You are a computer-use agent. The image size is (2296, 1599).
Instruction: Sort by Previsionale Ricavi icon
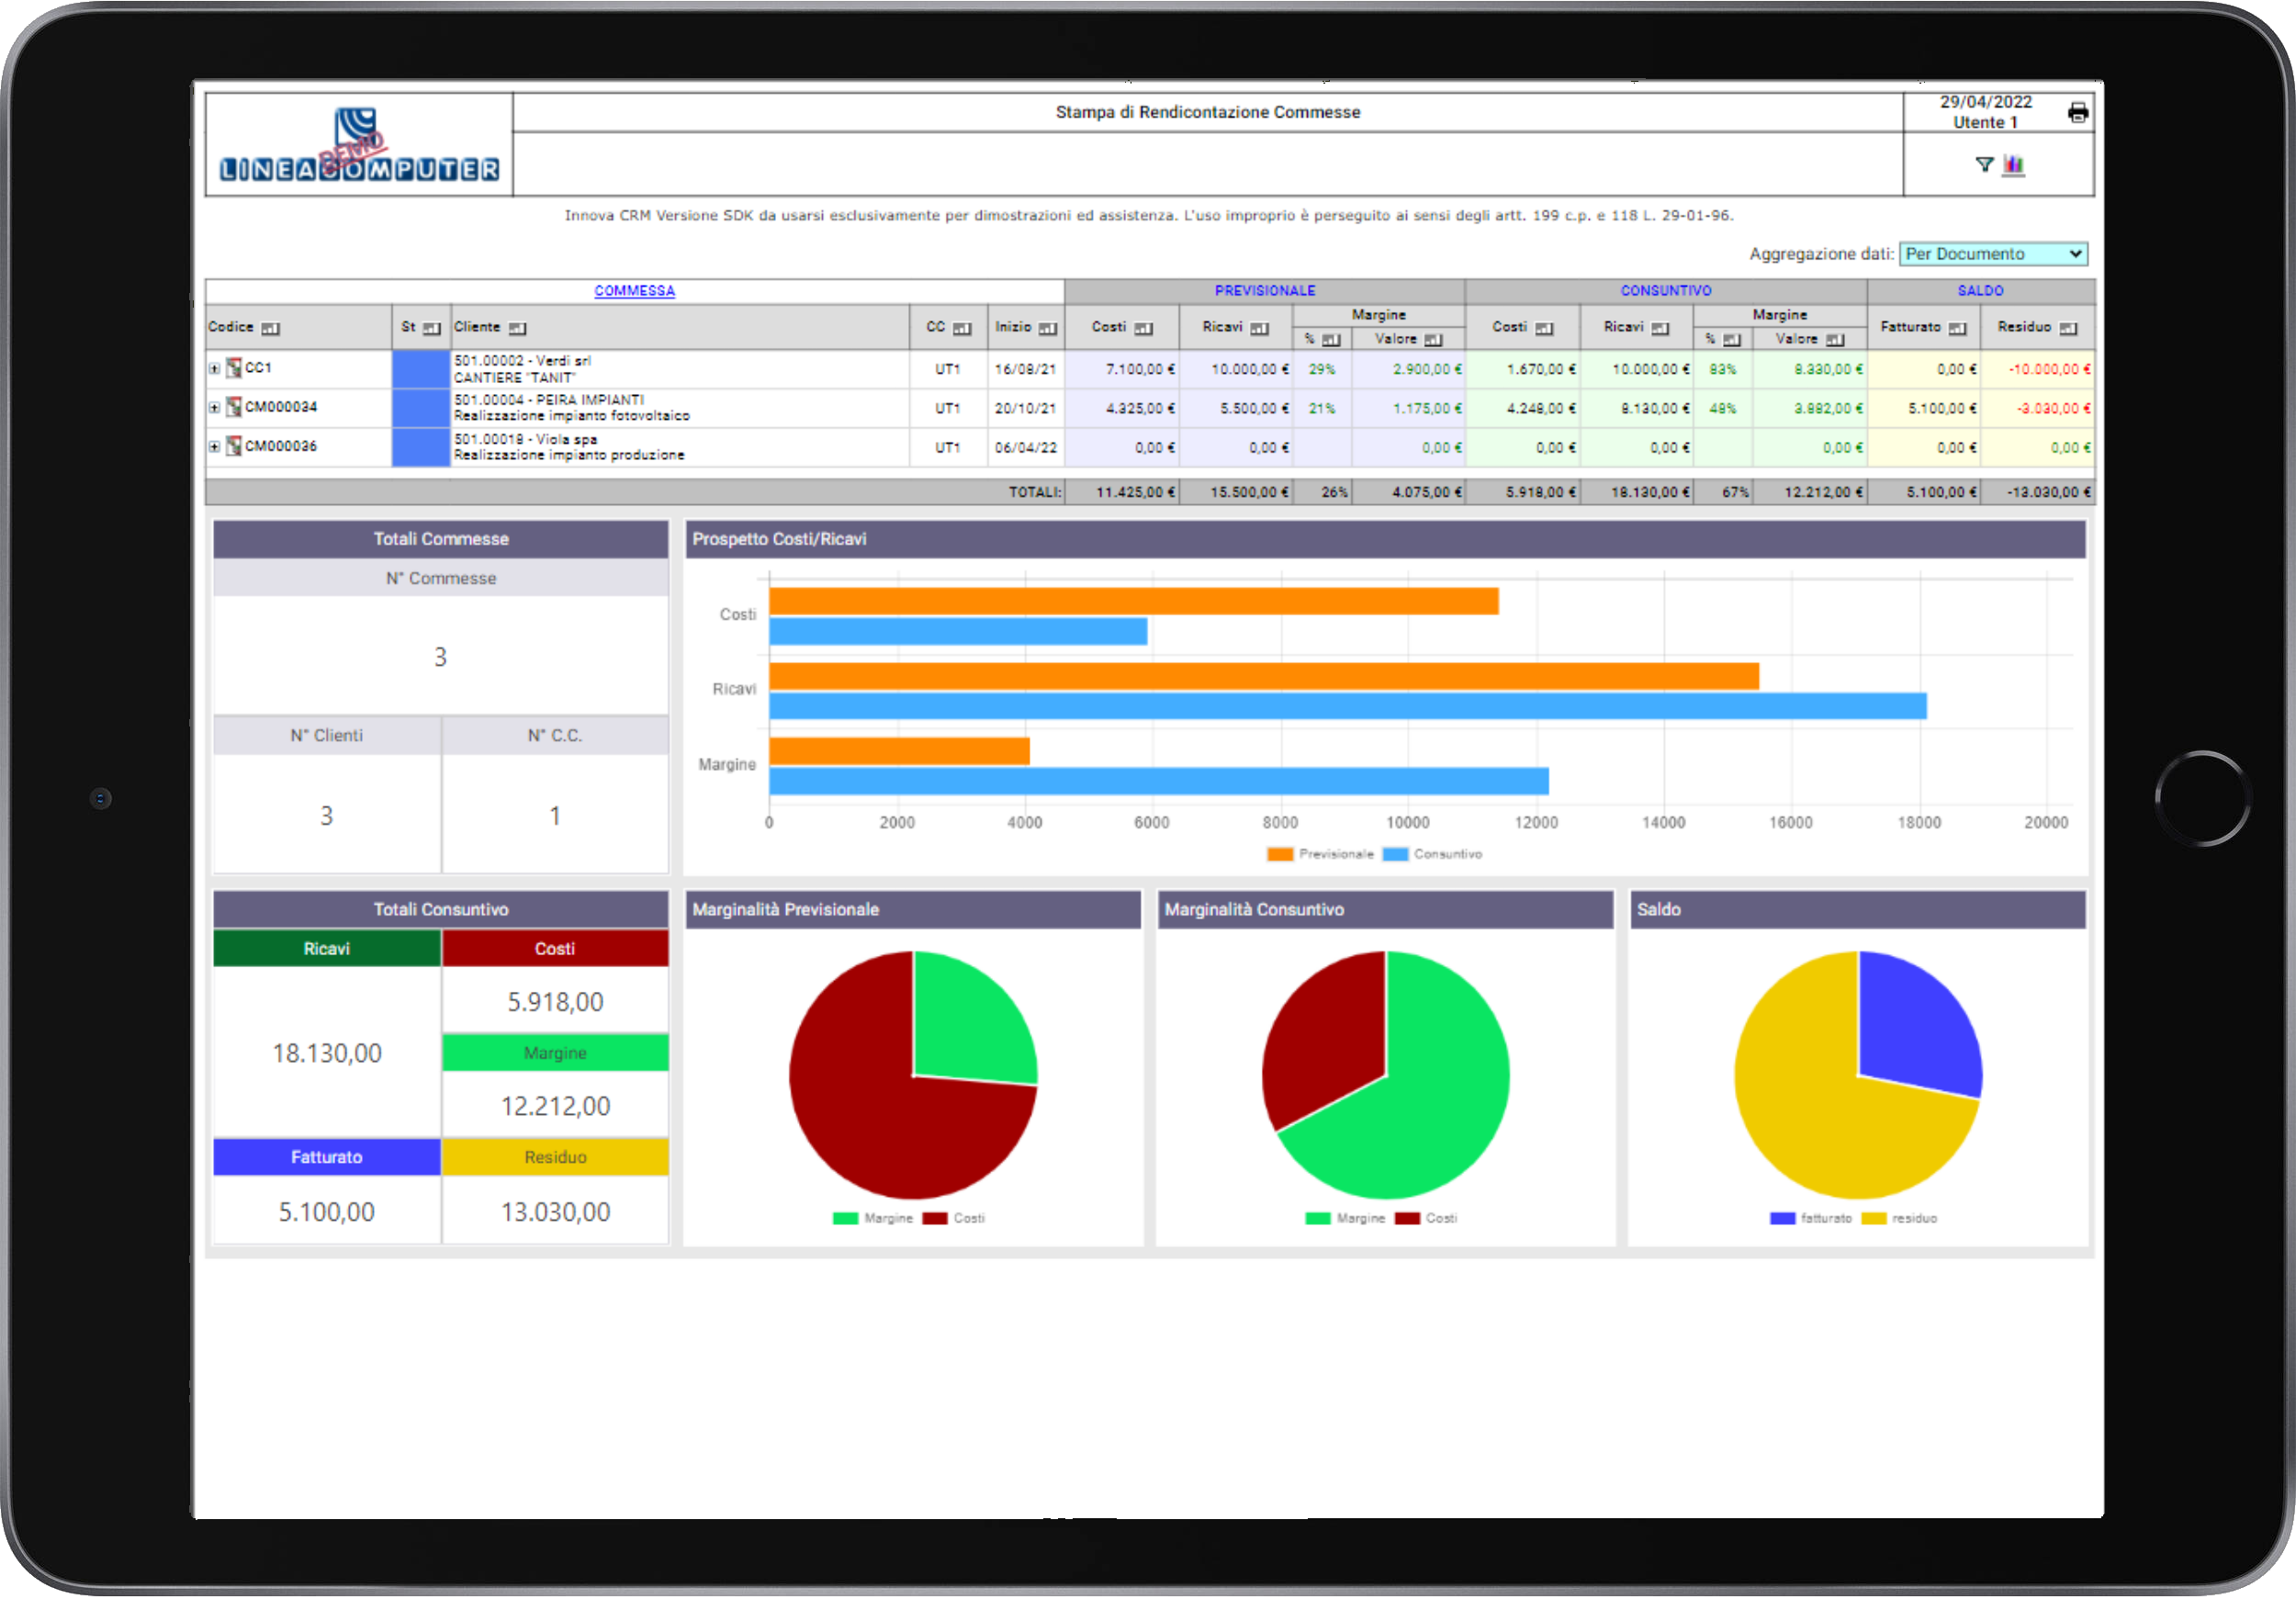[x=1259, y=328]
